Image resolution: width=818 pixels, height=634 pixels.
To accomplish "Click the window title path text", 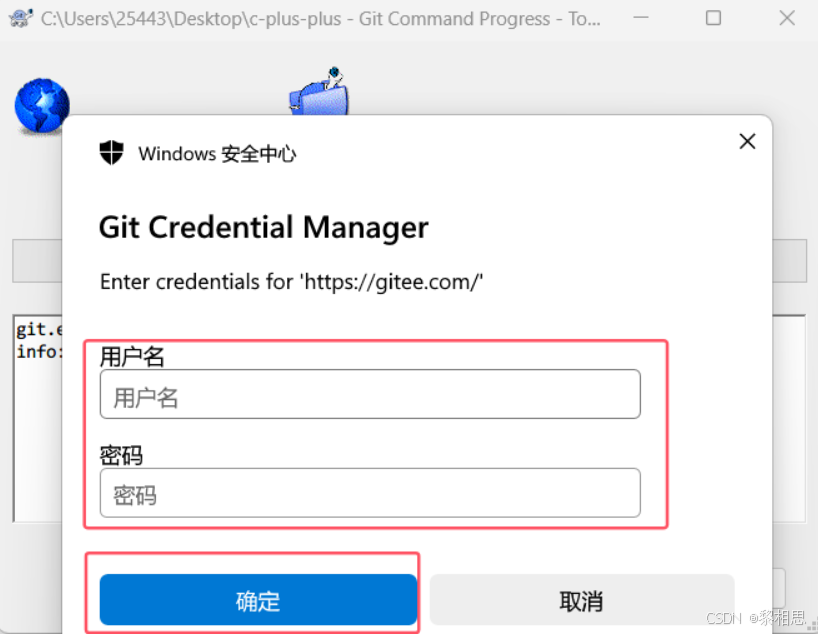I will (320, 19).
